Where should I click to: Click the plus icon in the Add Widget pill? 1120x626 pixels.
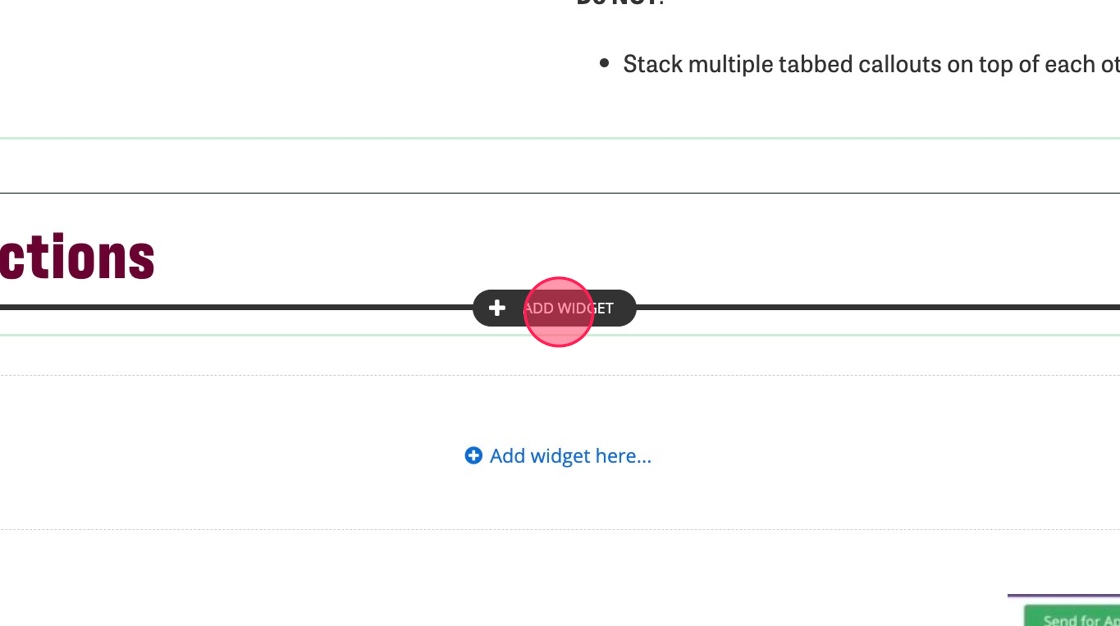pos(497,308)
